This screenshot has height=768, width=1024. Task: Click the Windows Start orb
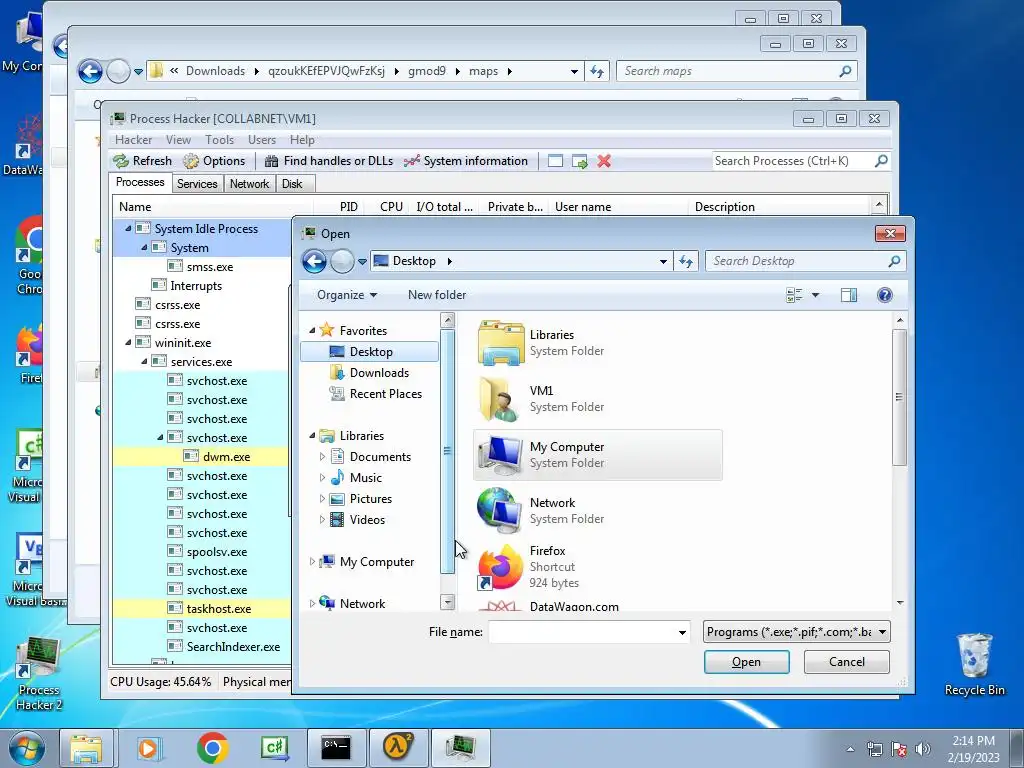[x=26, y=748]
